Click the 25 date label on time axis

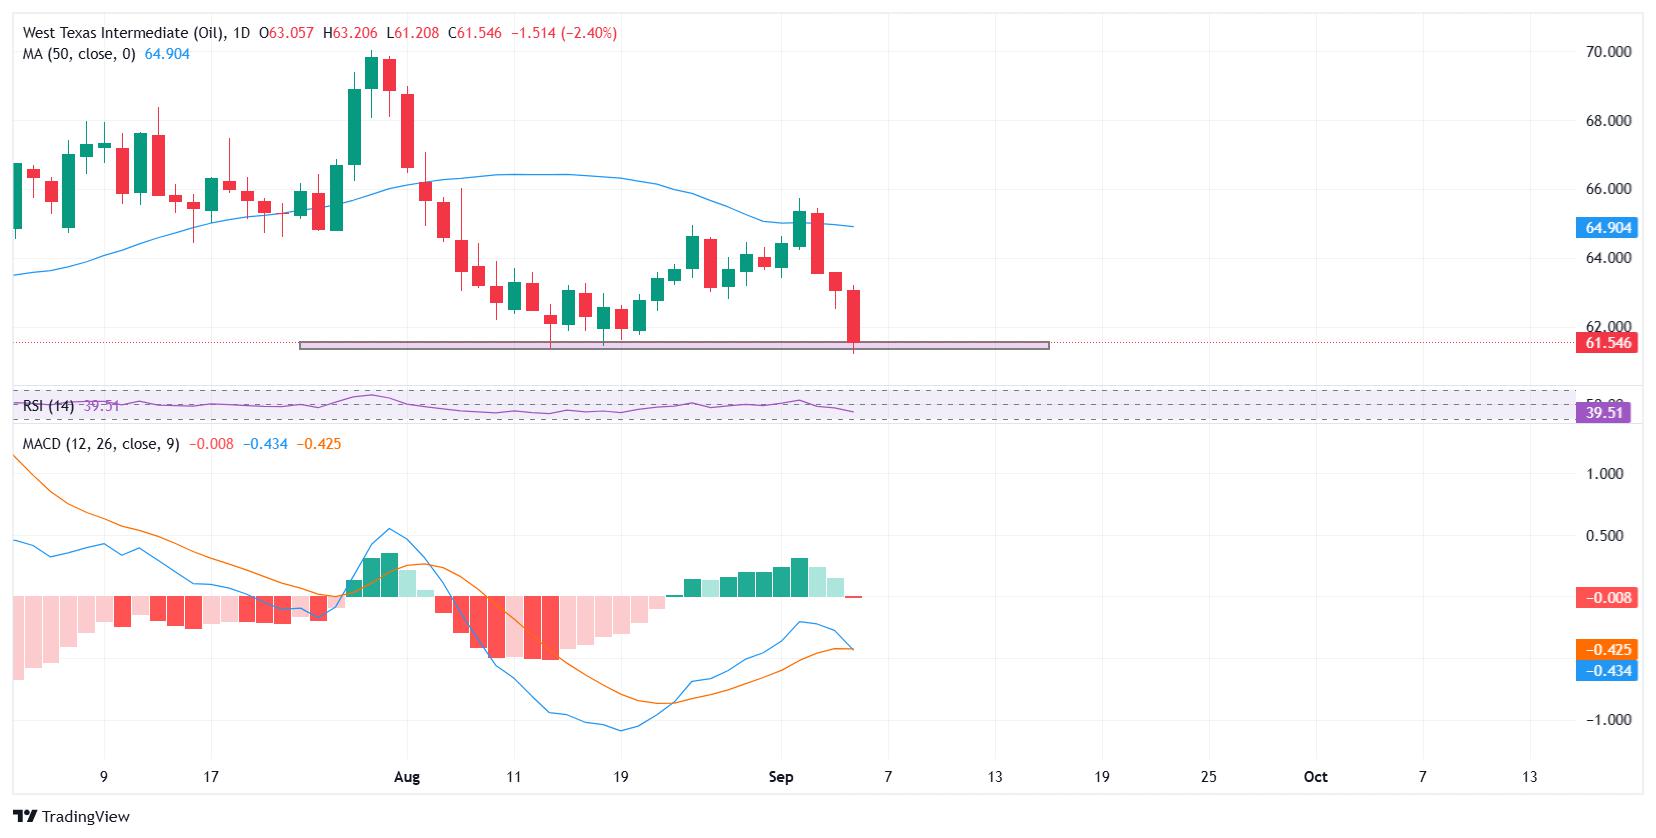coord(1208,777)
